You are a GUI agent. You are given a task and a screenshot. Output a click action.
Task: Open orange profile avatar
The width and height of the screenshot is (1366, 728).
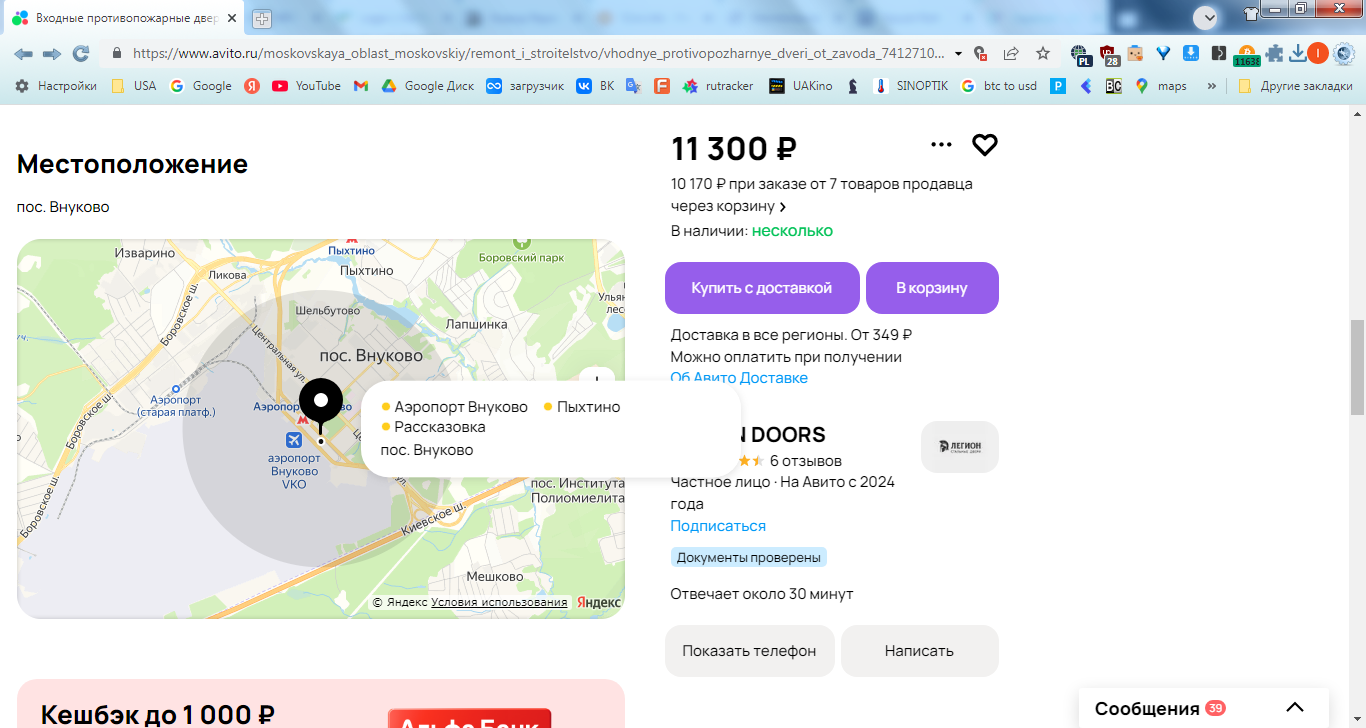click(1318, 54)
